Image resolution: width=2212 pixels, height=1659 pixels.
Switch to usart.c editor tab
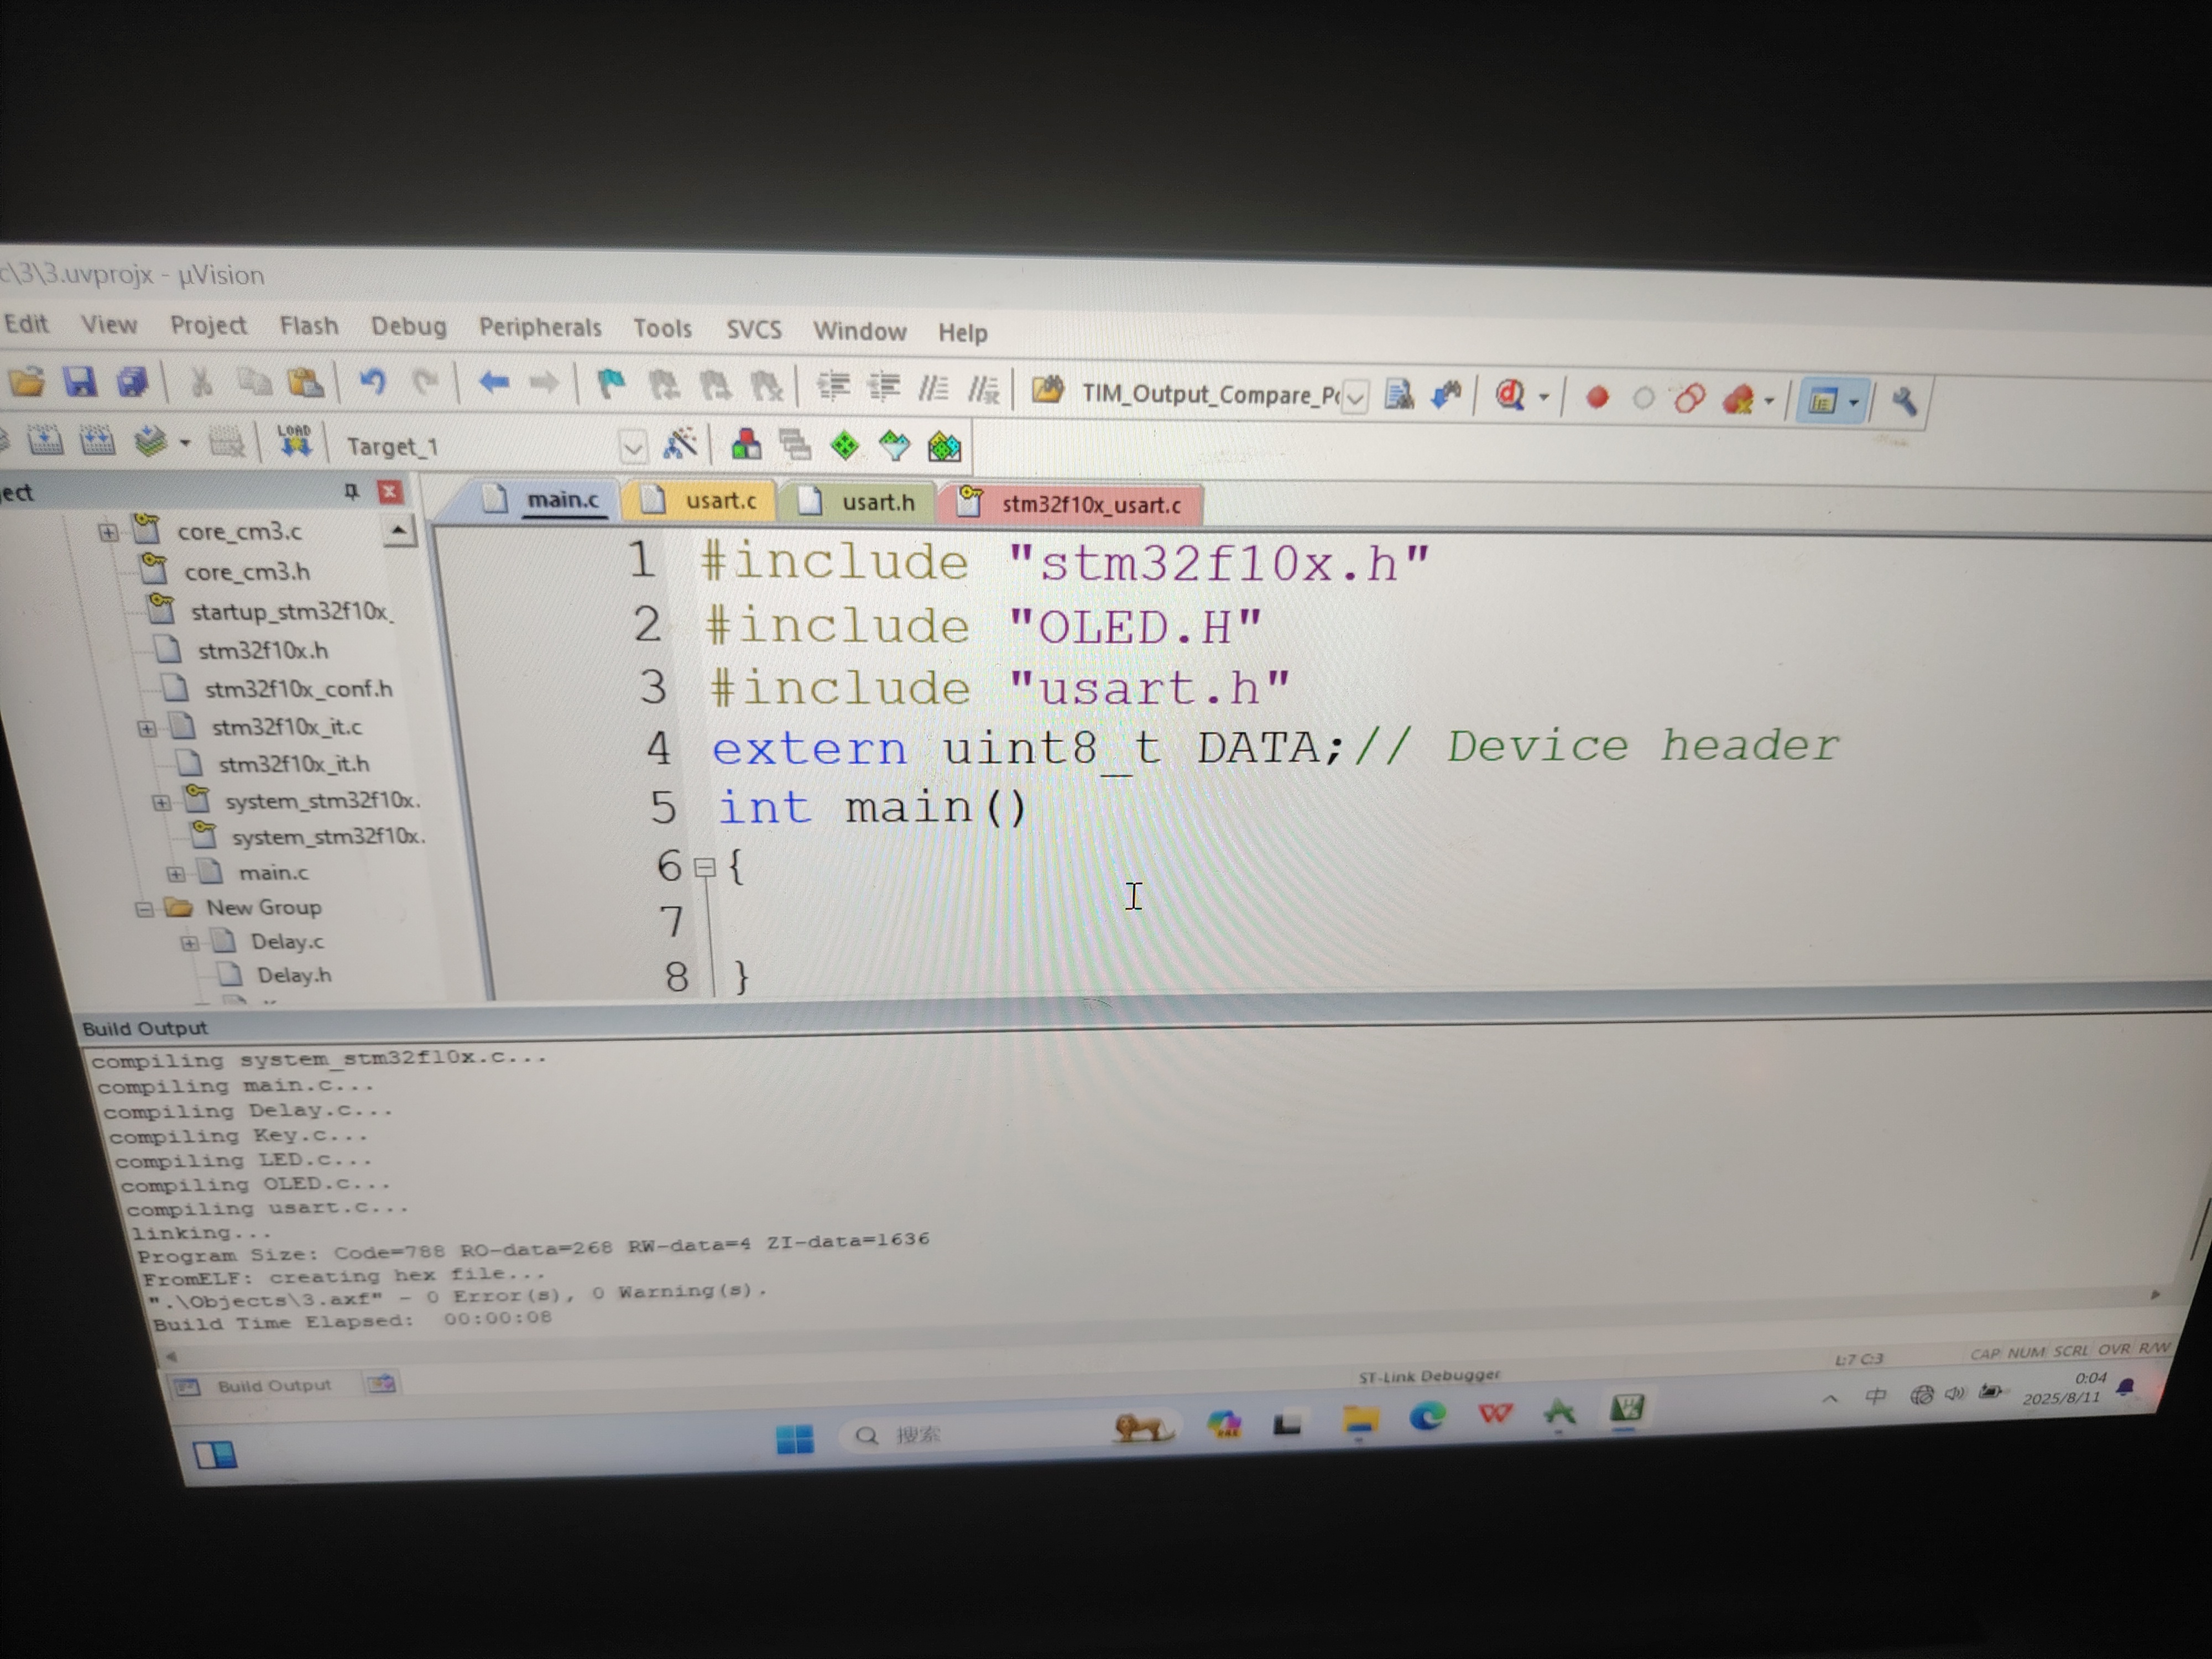(x=719, y=500)
